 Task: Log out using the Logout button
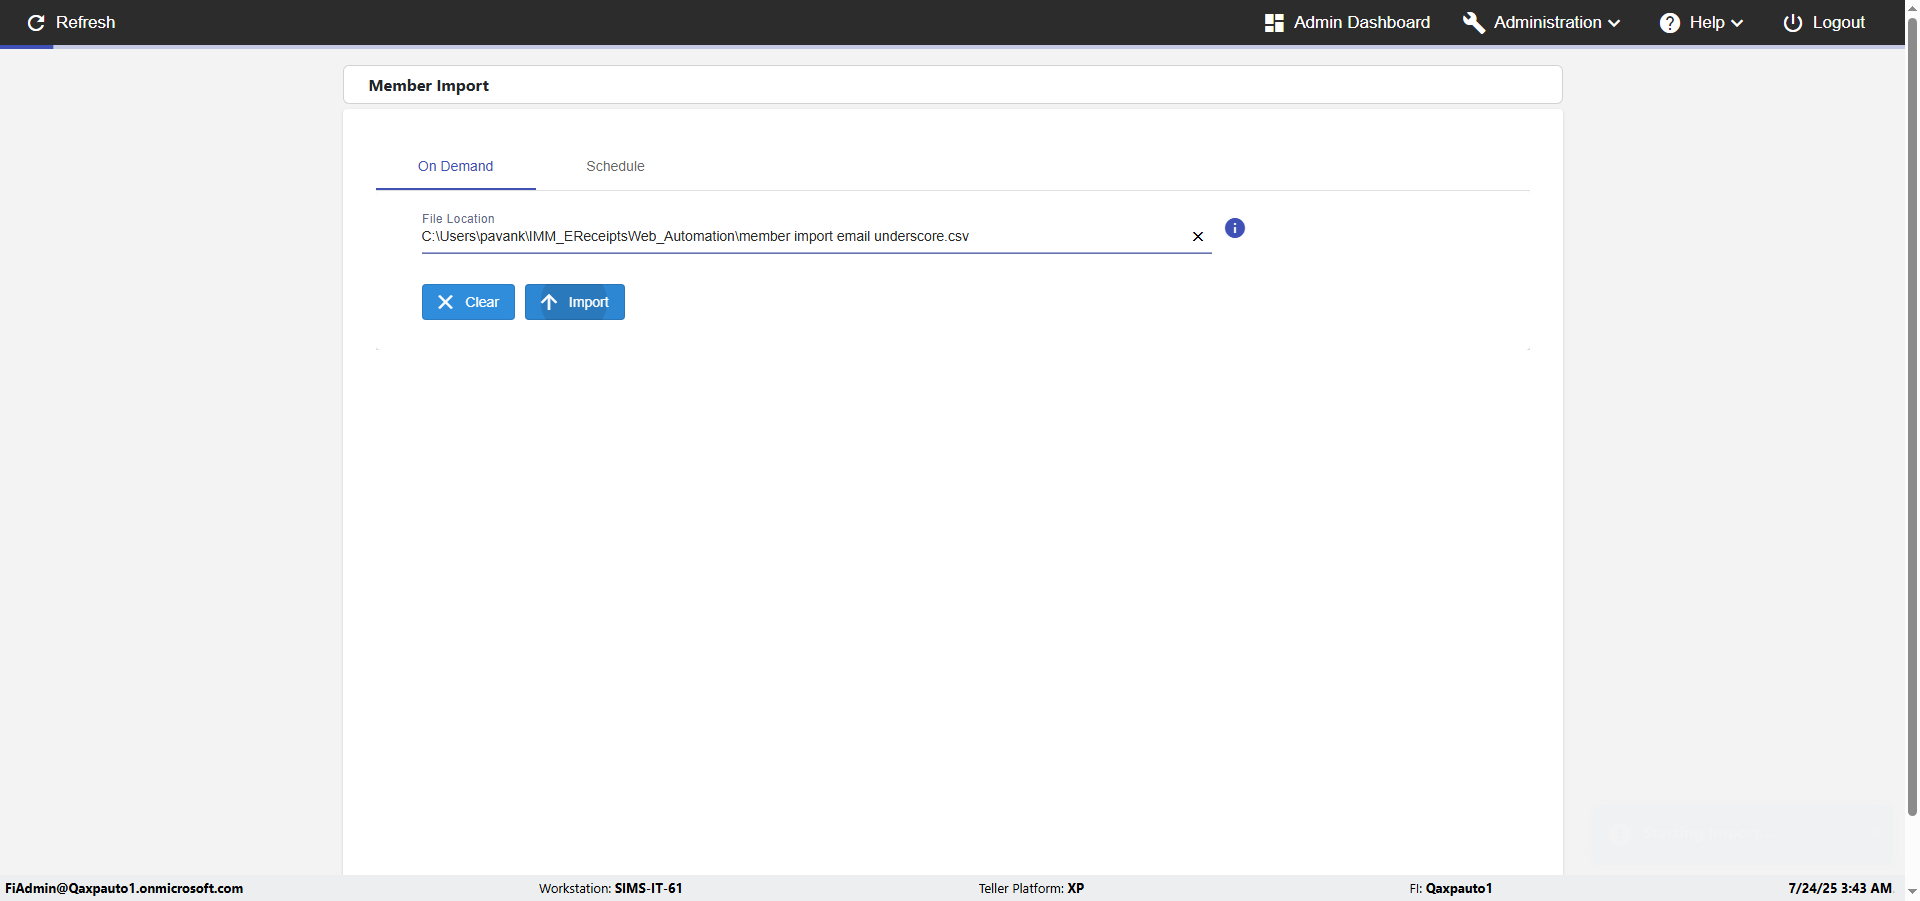(1824, 22)
